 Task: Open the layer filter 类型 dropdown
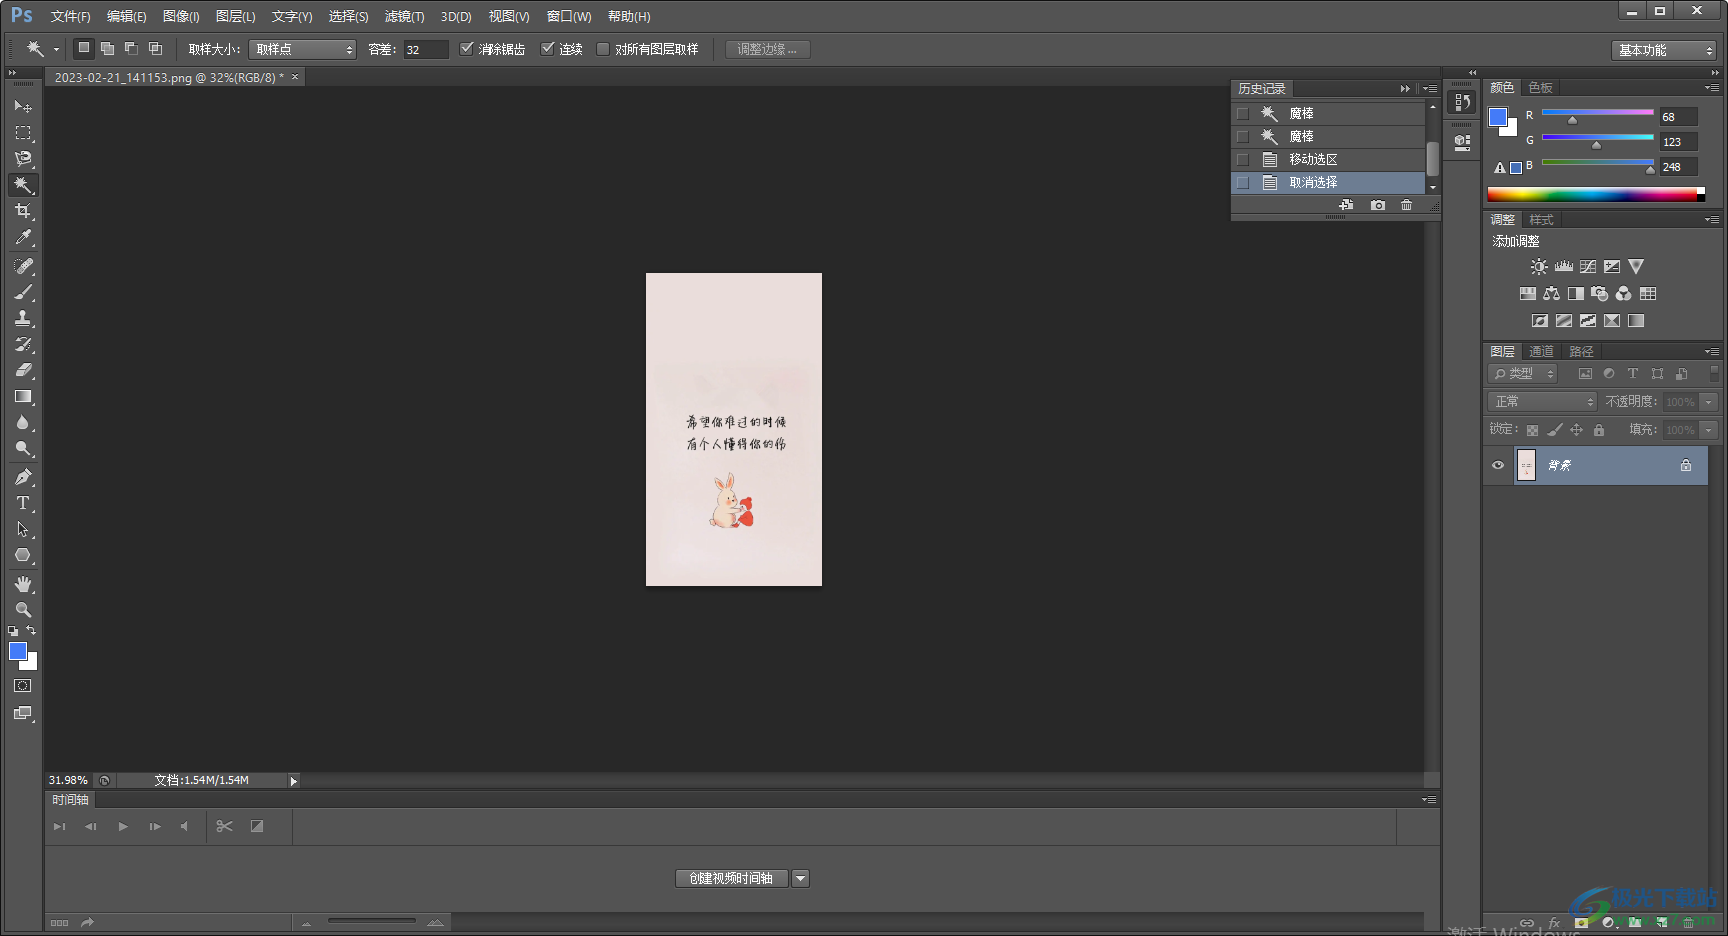1524,373
